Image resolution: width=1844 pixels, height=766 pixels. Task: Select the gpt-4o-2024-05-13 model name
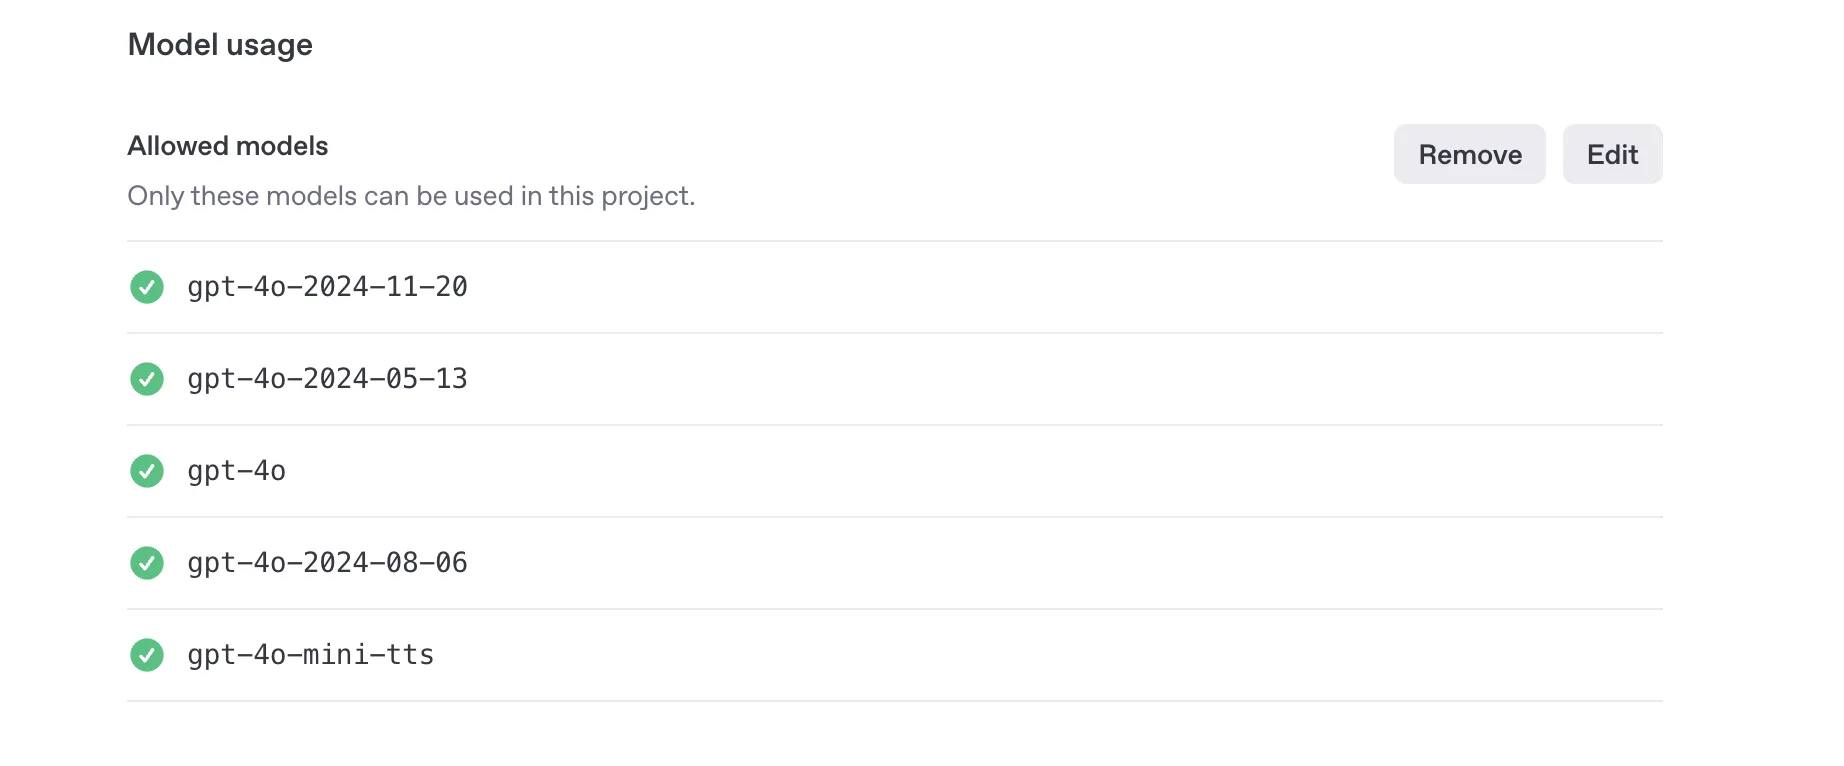pyautogui.click(x=327, y=379)
